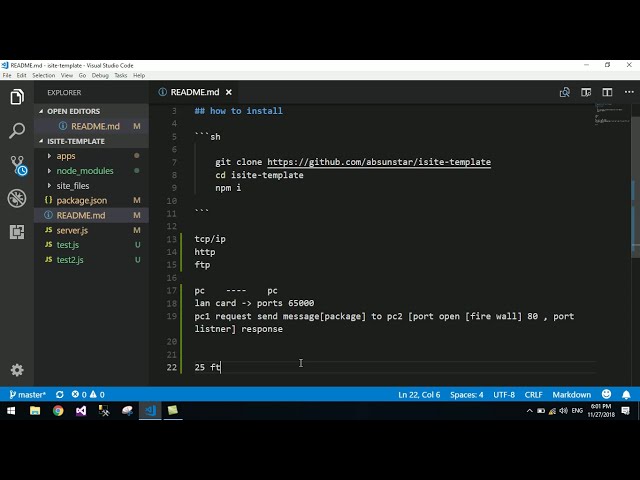Click the 'npm i' line in editor
This screenshot has height=480, width=640.
point(228,188)
